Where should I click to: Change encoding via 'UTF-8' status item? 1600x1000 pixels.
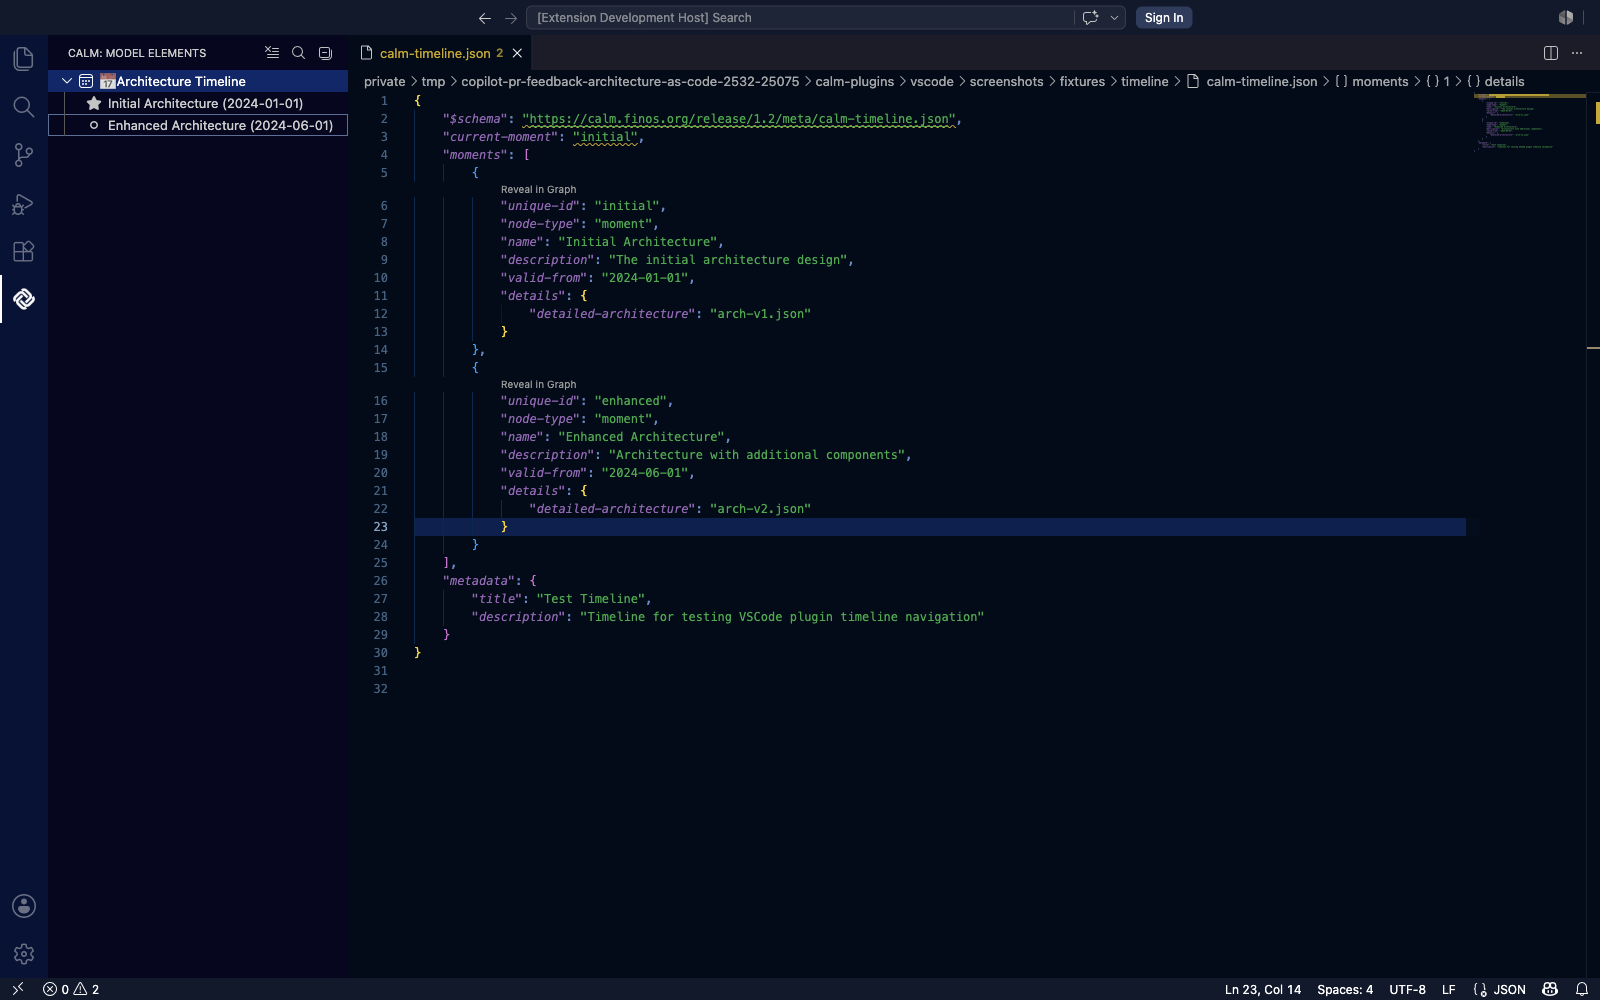click(x=1407, y=989)
